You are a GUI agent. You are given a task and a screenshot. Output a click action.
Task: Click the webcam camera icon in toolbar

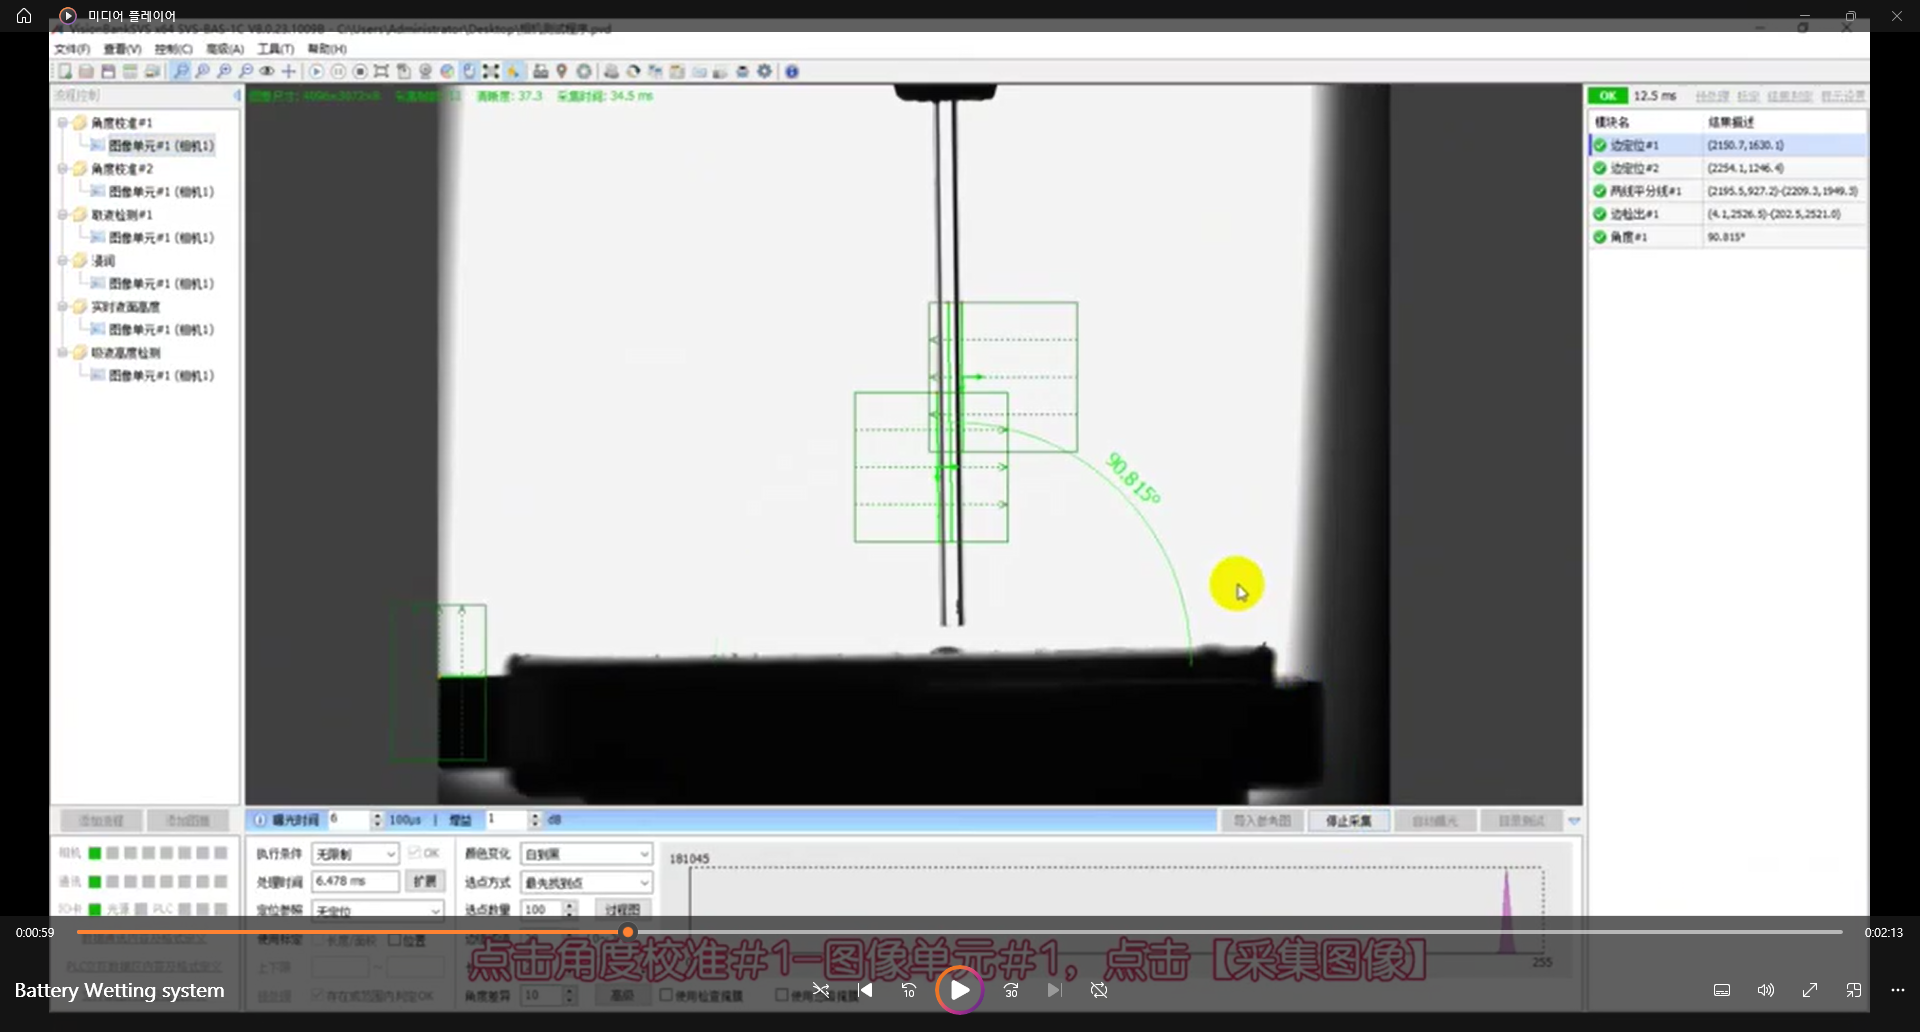tap(425, 71)
